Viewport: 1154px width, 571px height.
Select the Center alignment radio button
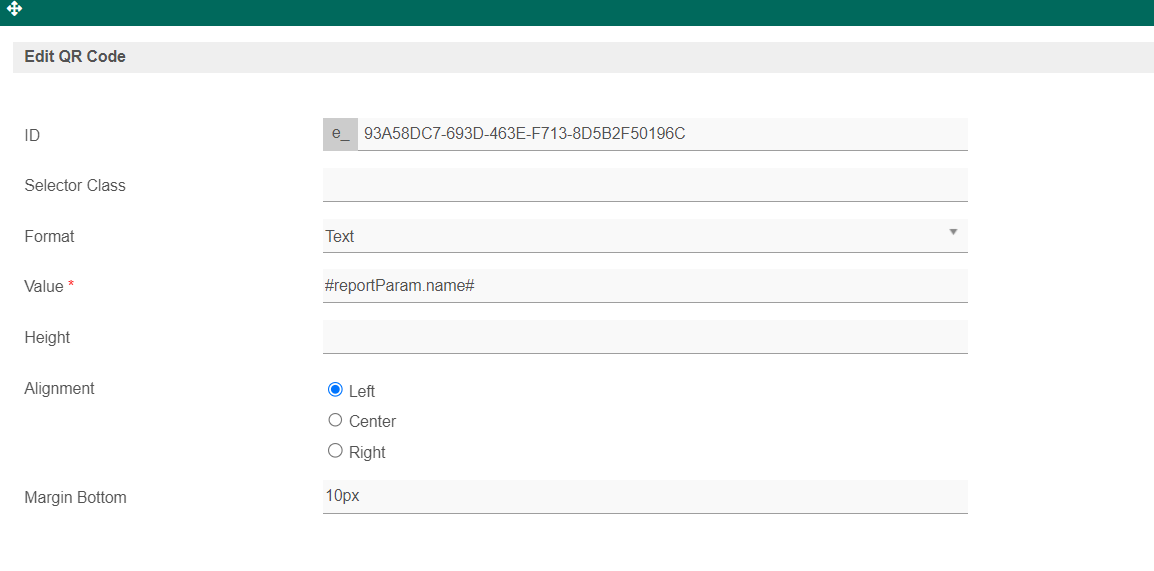point(335,420)
